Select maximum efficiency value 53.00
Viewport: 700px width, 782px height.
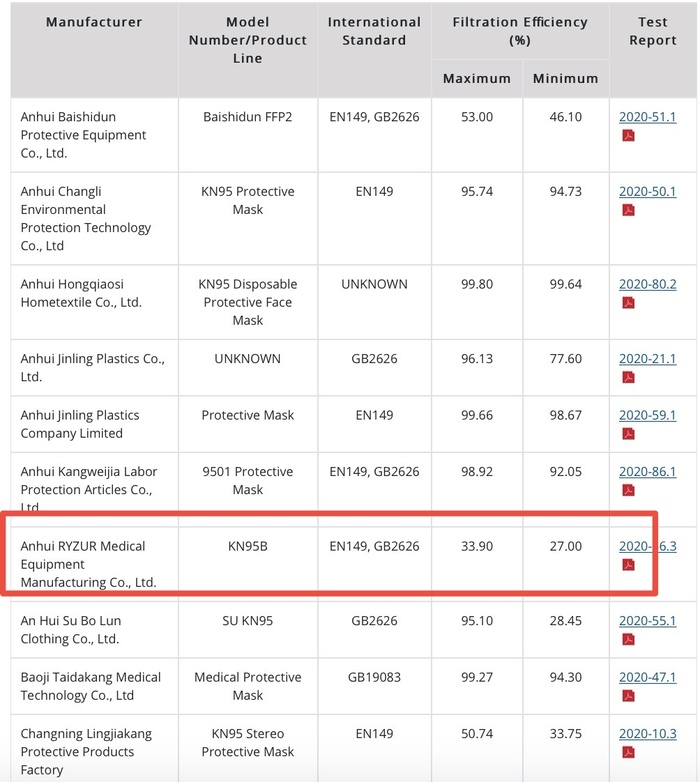coord(477,117)
